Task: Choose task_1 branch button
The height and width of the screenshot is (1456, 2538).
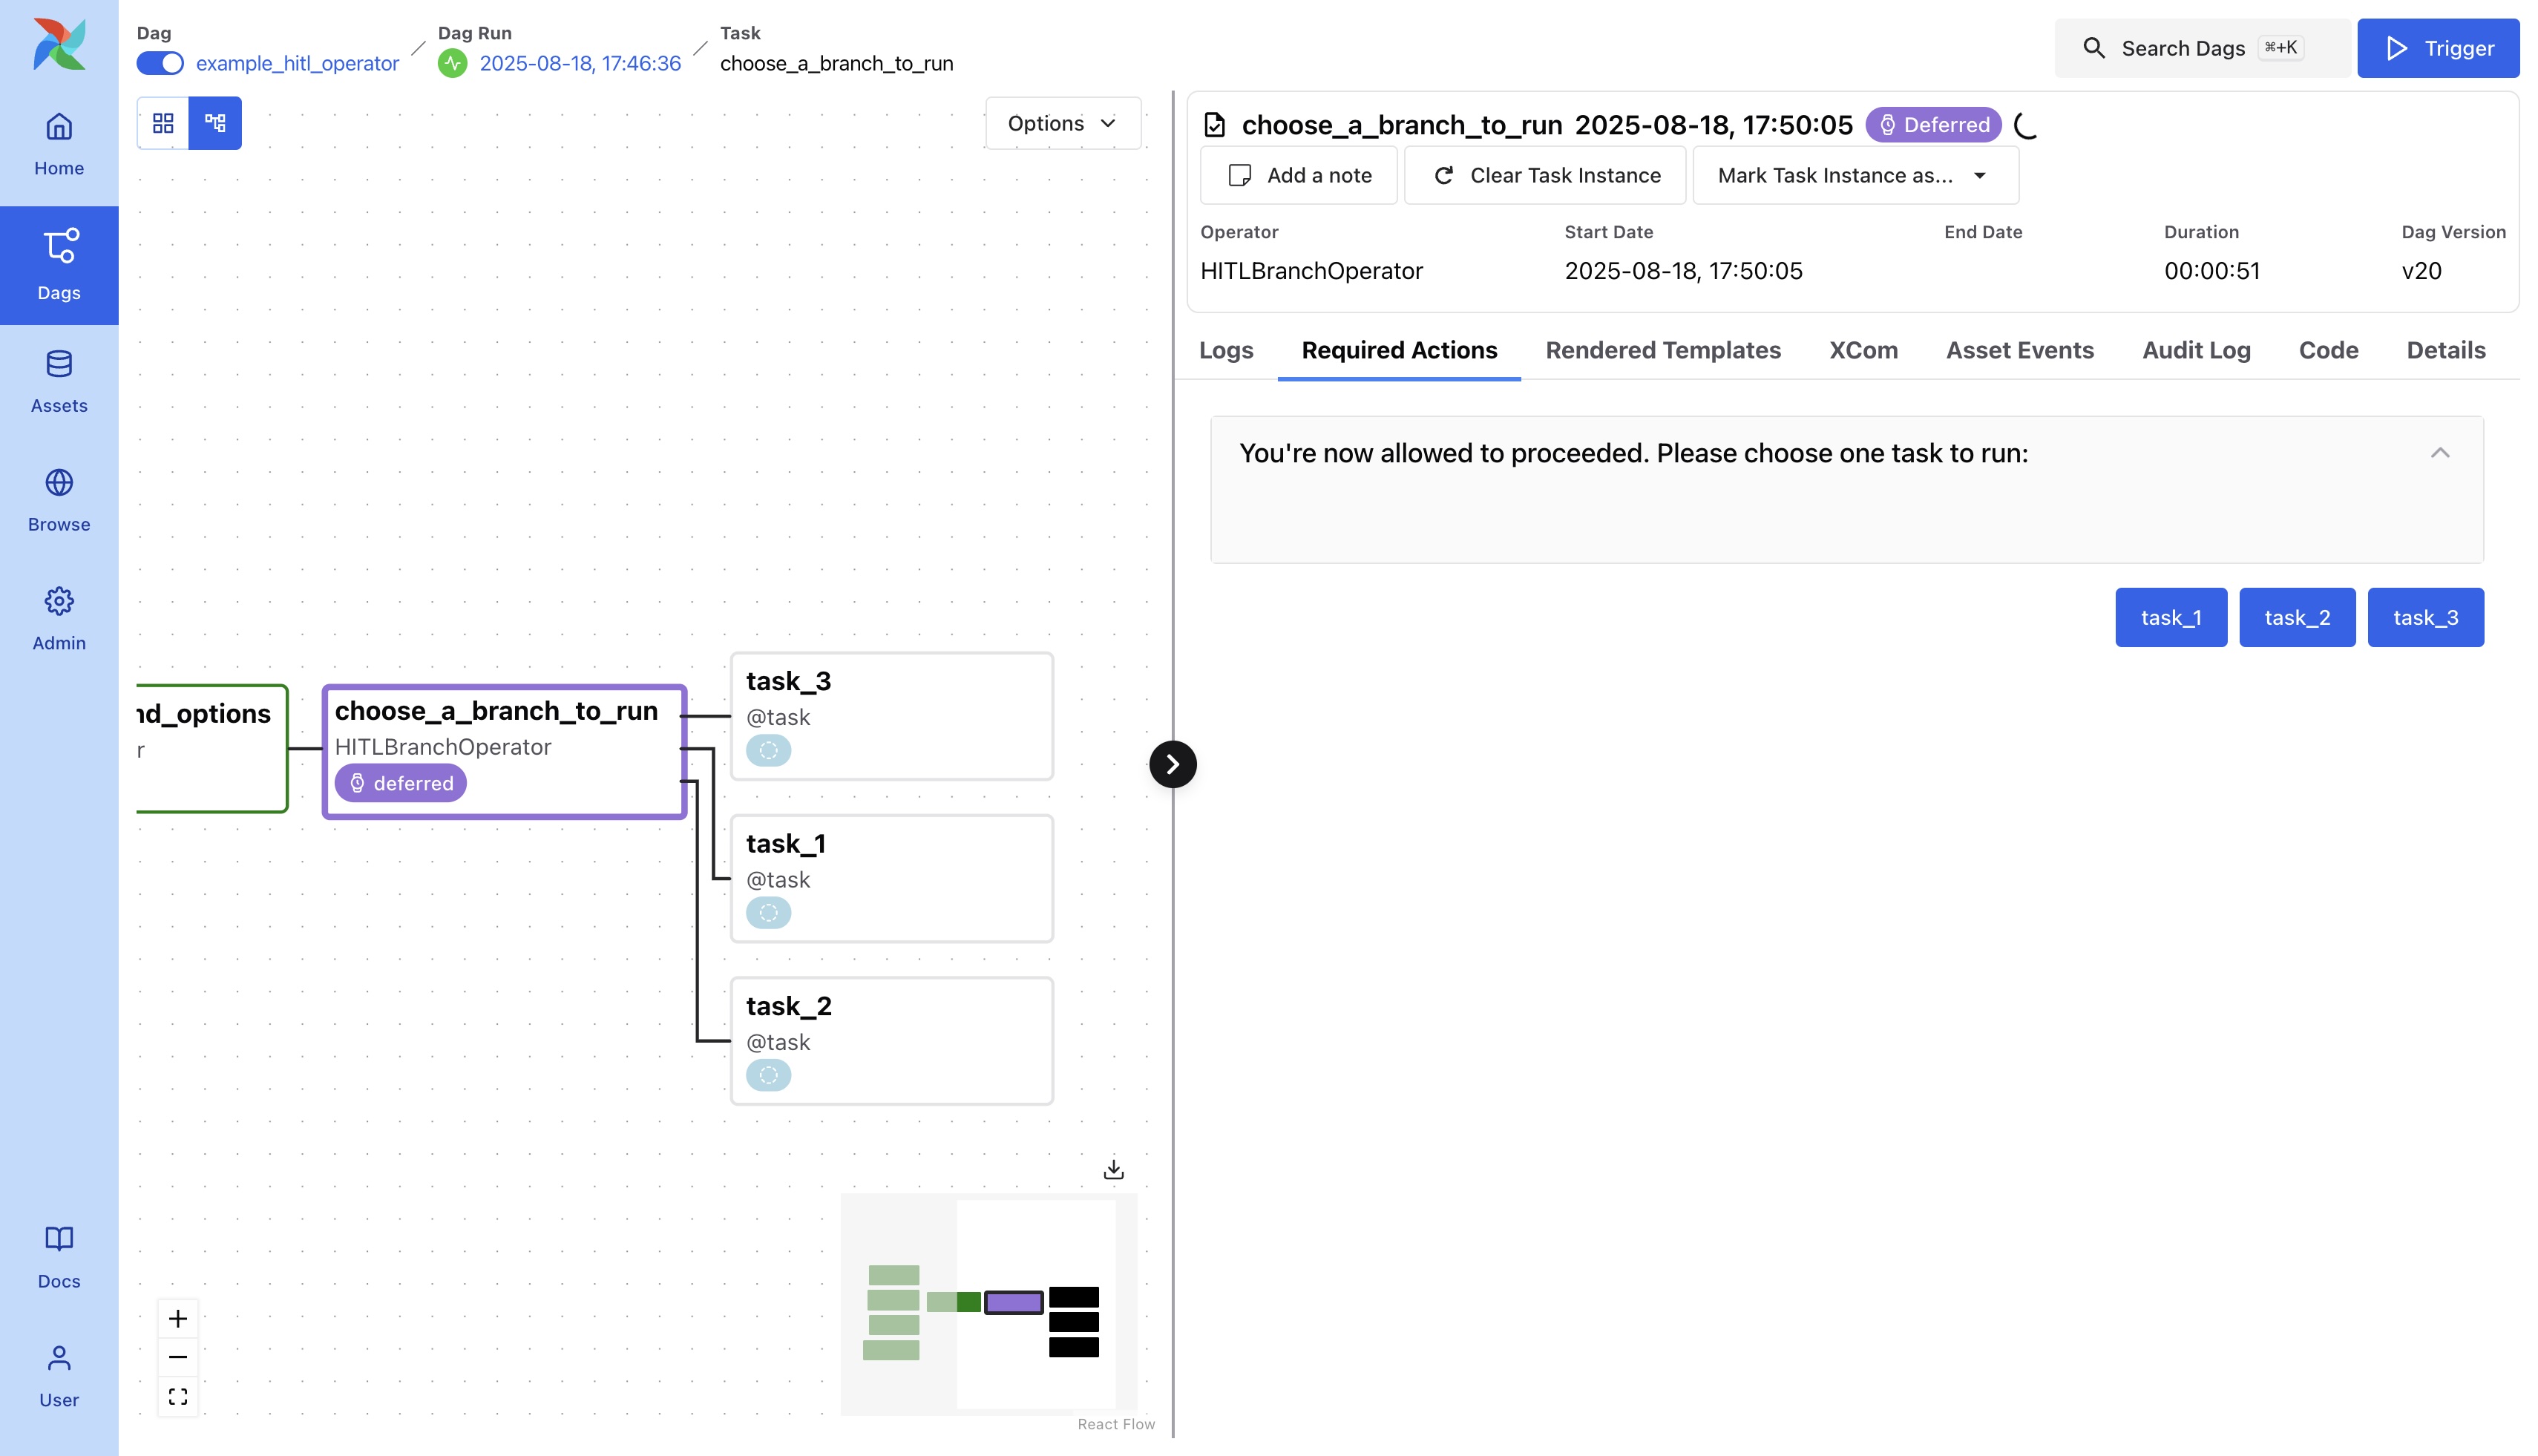Action: 2171,617
